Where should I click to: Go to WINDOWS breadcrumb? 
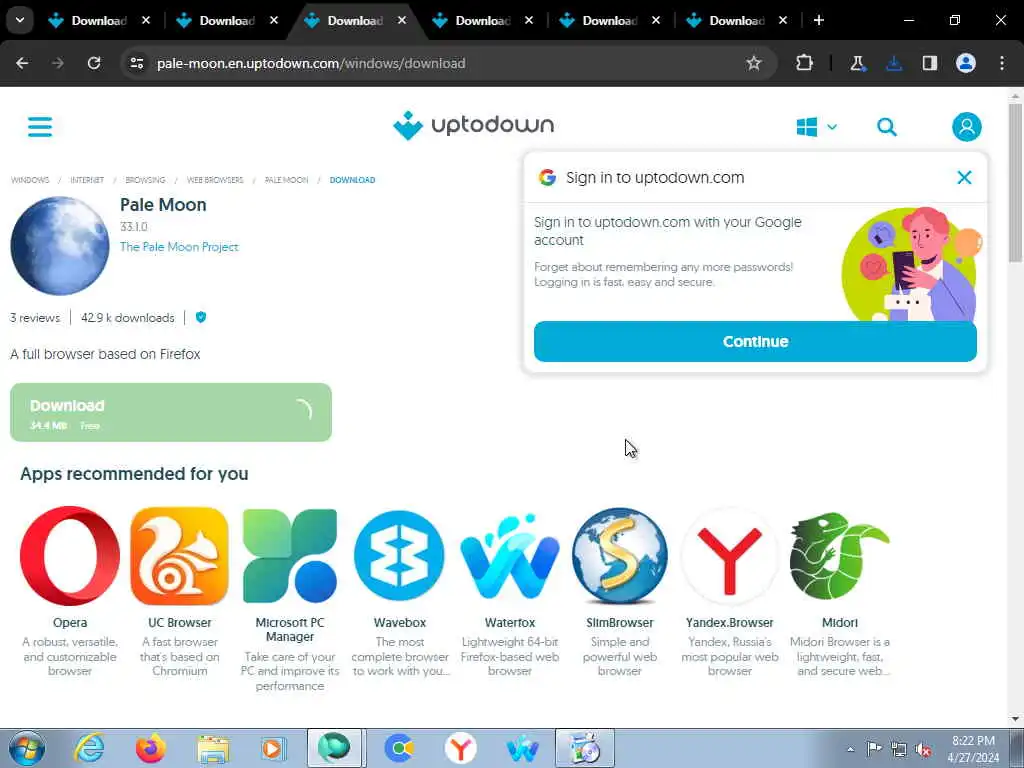click(x=30, y=180)
